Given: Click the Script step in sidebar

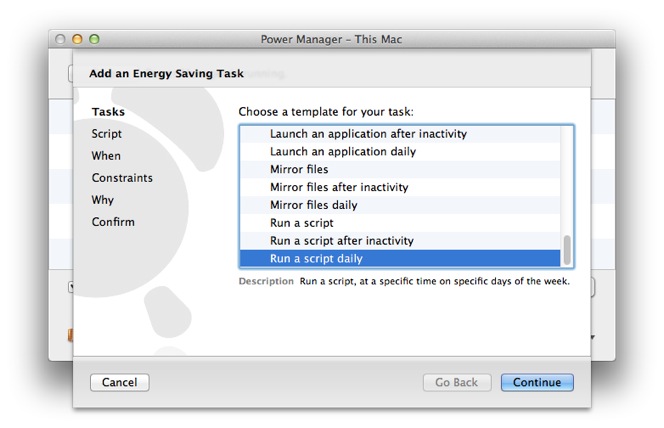Looking at the screenshot, I should [106, 134].
